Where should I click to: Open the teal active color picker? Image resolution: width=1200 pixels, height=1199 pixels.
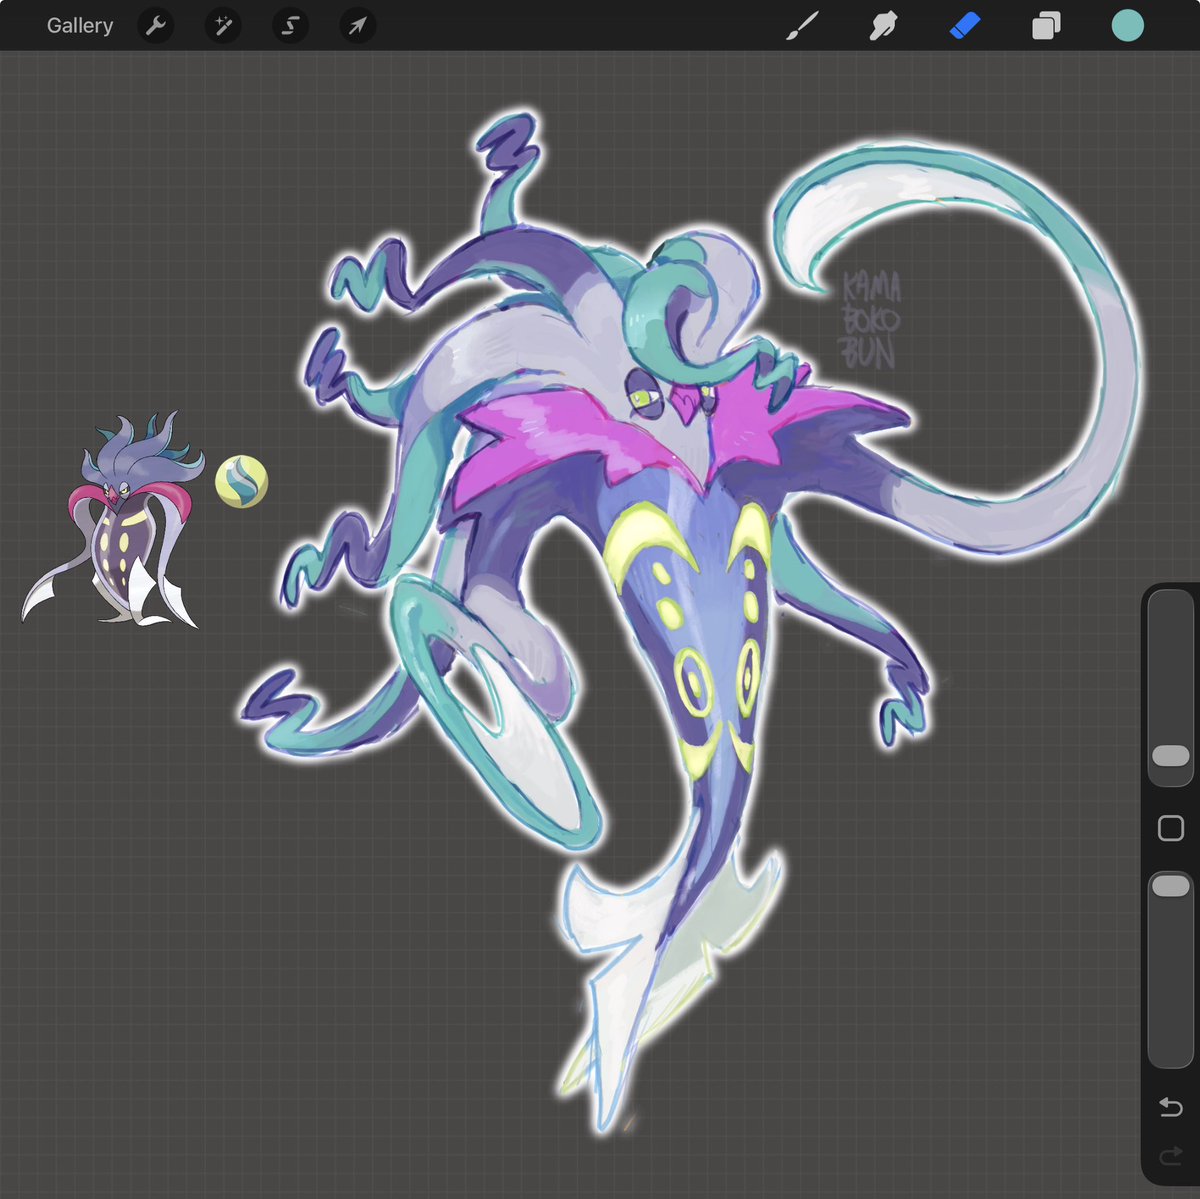click(x=1128, y=26)
